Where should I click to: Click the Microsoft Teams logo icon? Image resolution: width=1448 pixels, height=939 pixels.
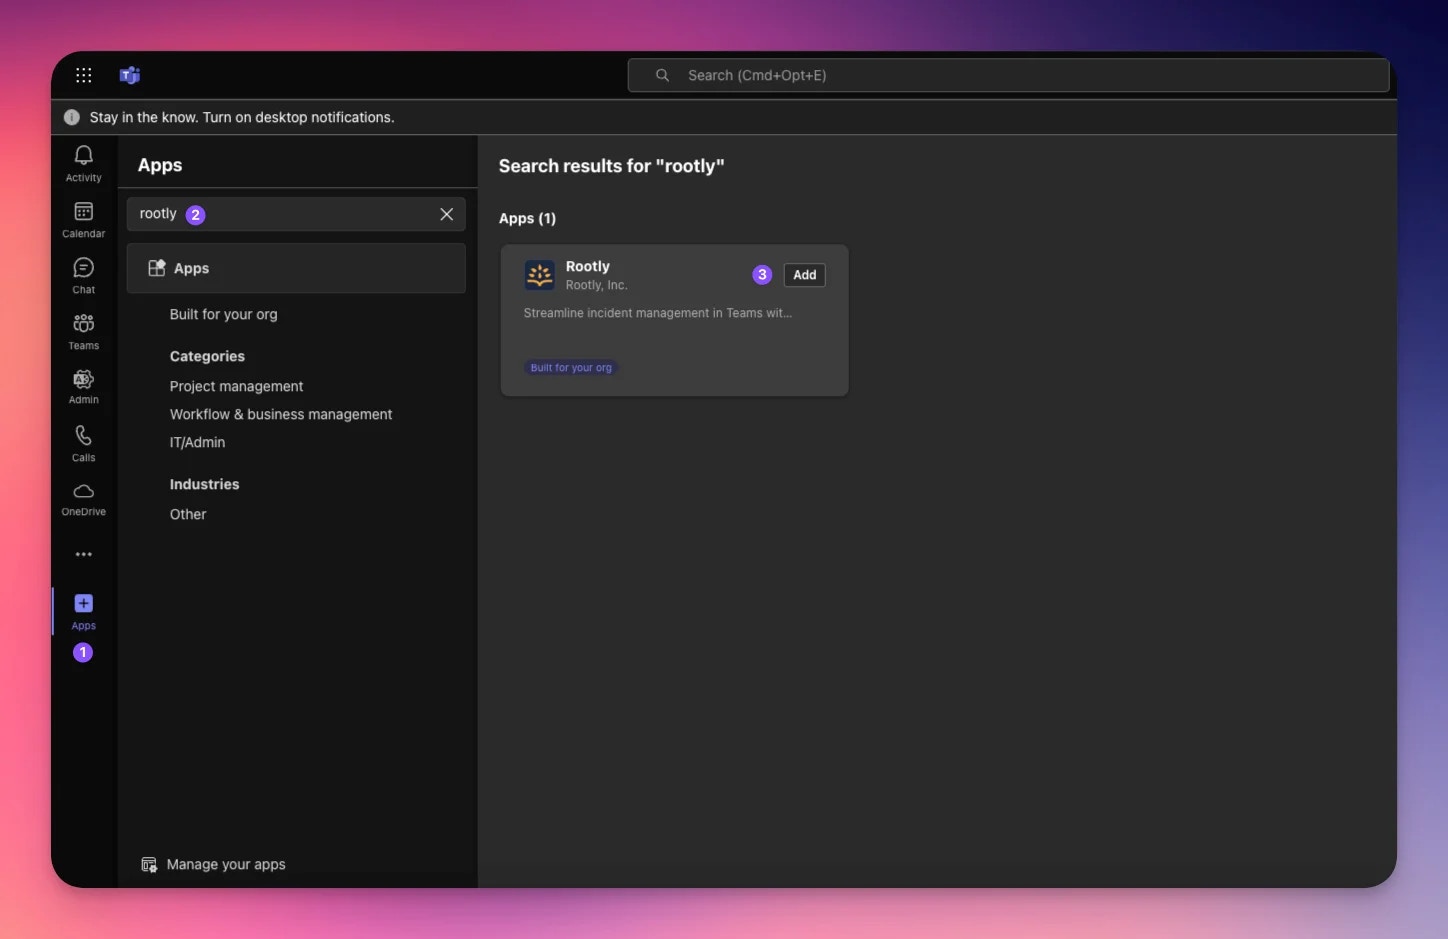pyautogui.click(x=130, y=75)
